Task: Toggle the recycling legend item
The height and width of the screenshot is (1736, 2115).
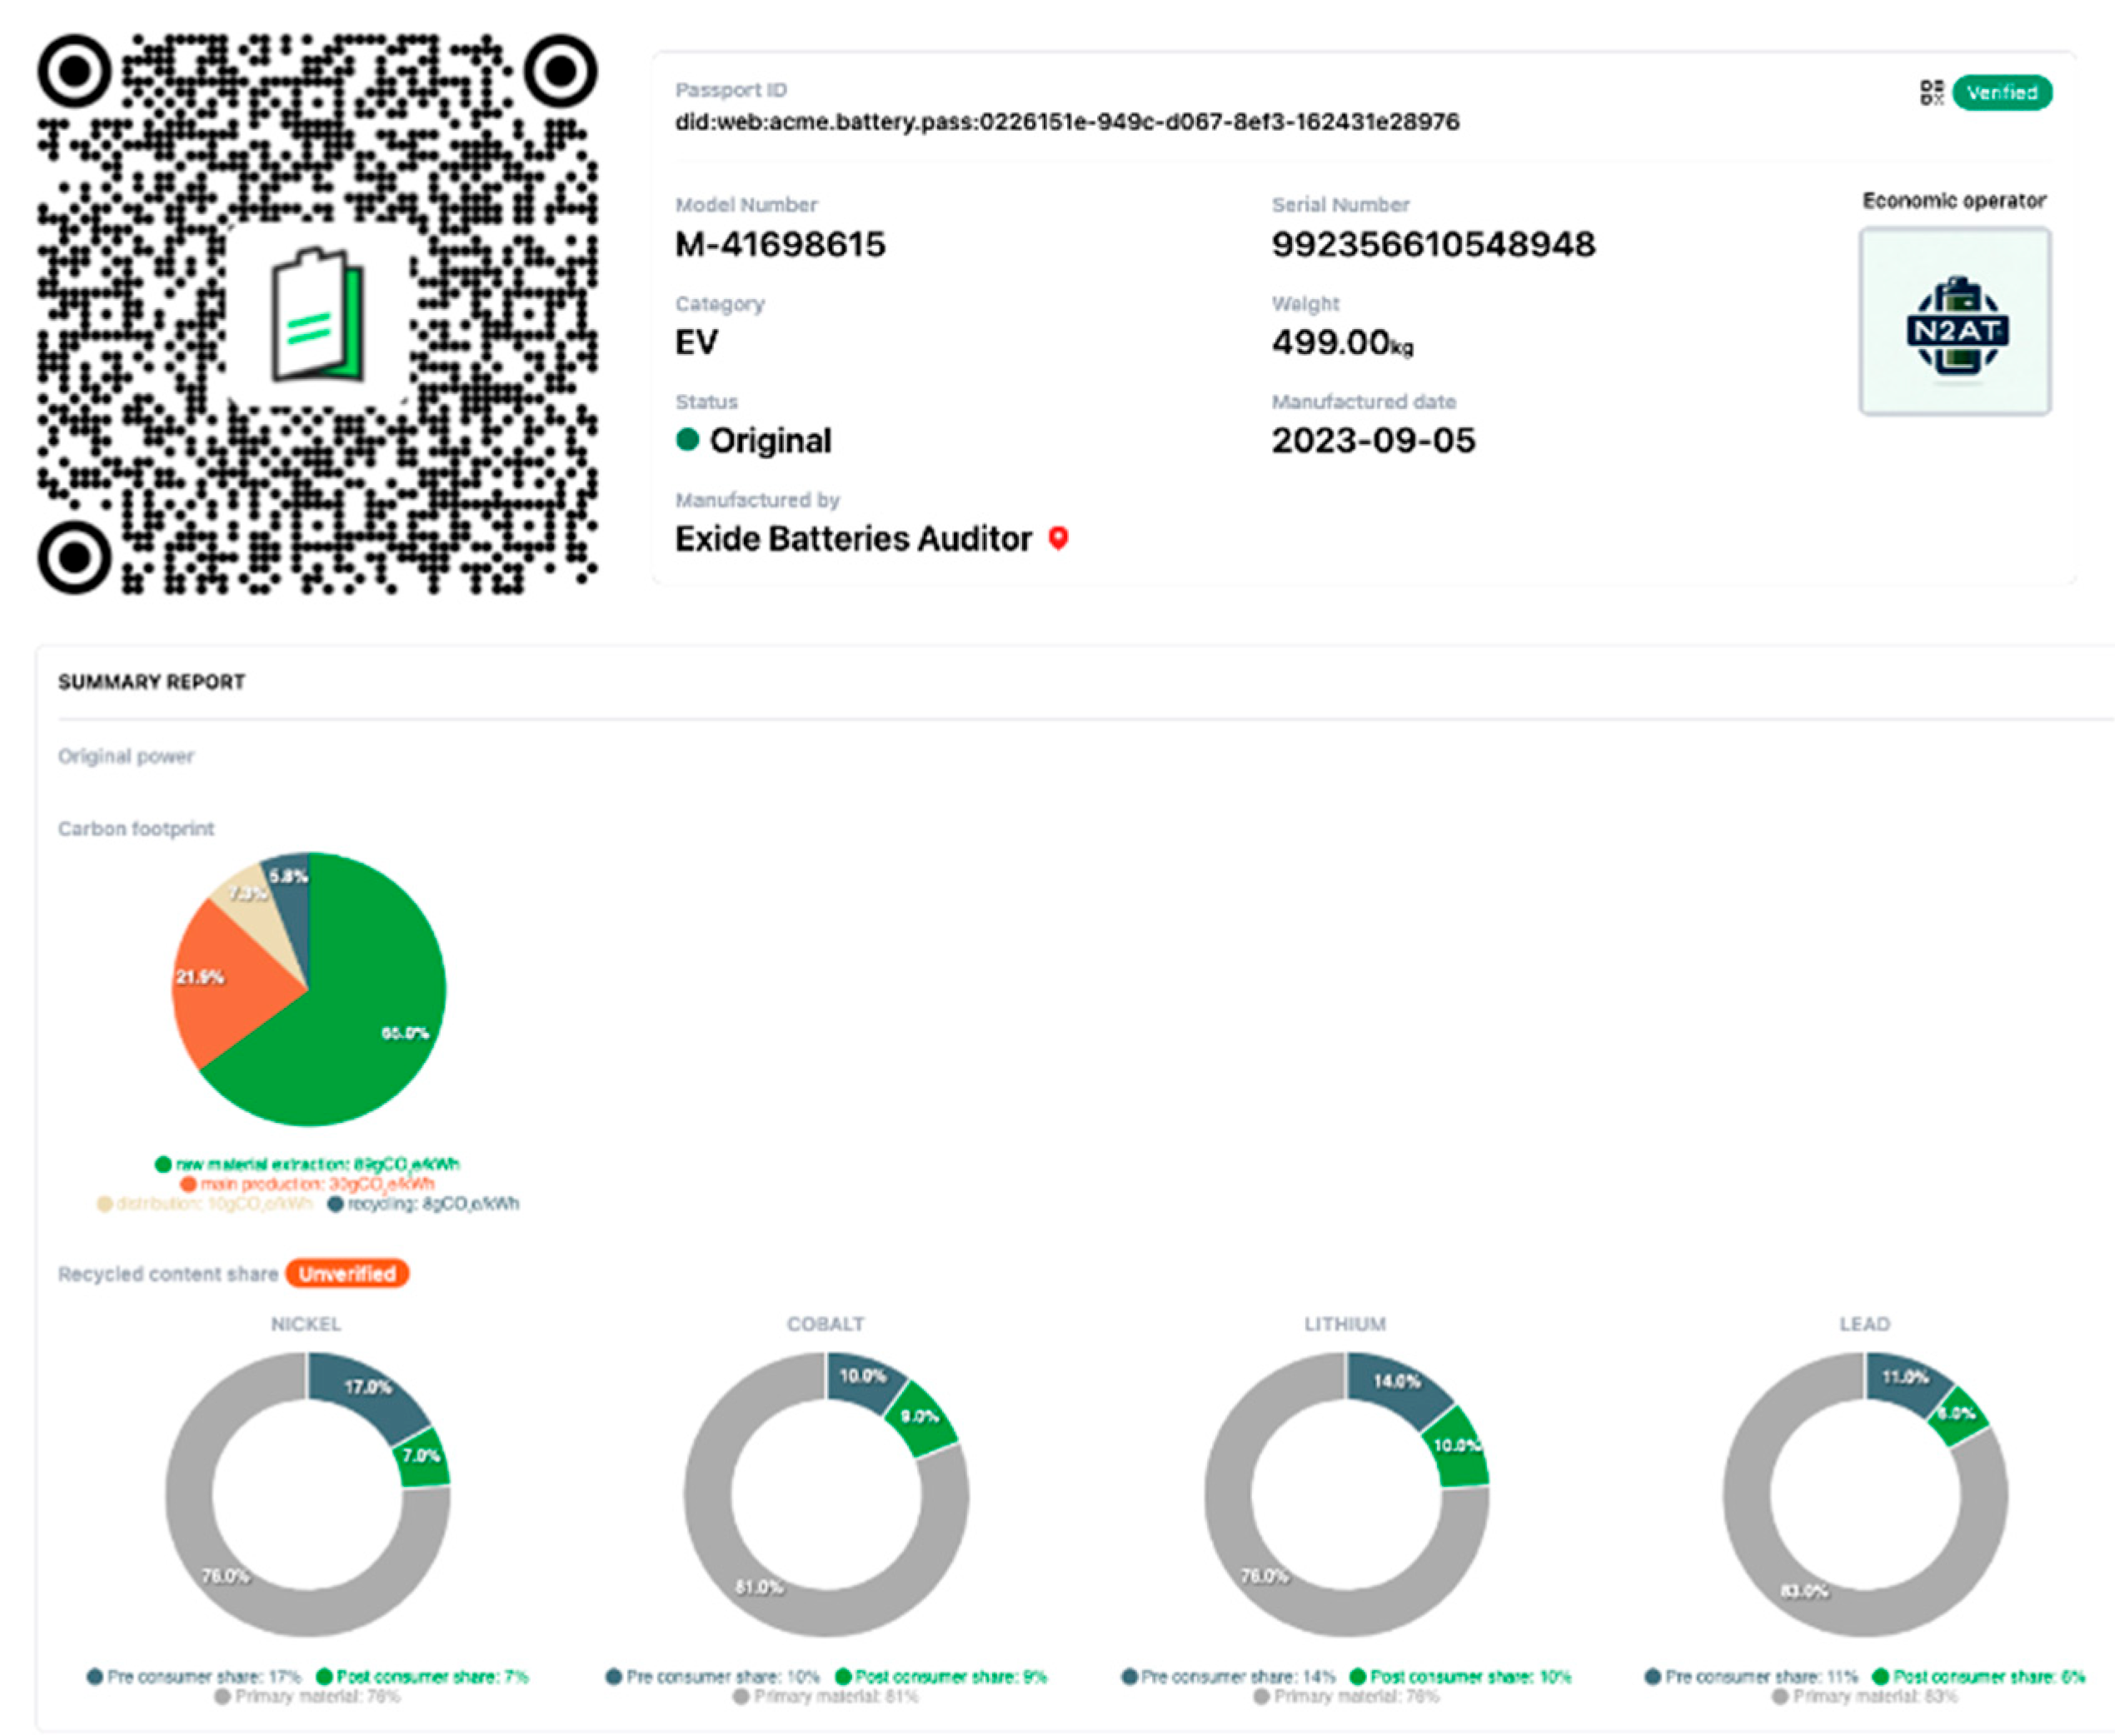Action: pos(424,1203)
